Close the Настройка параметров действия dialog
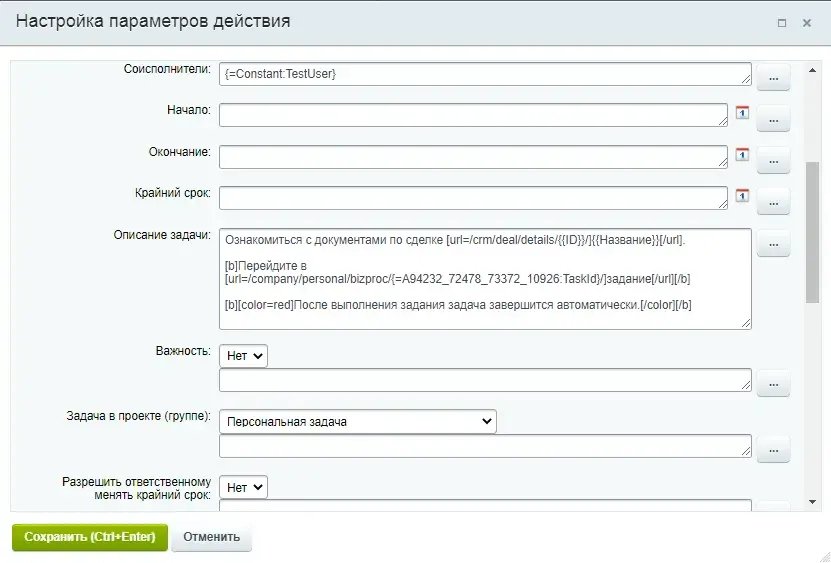This screenshot has height=563, width=831. point(807,22)
